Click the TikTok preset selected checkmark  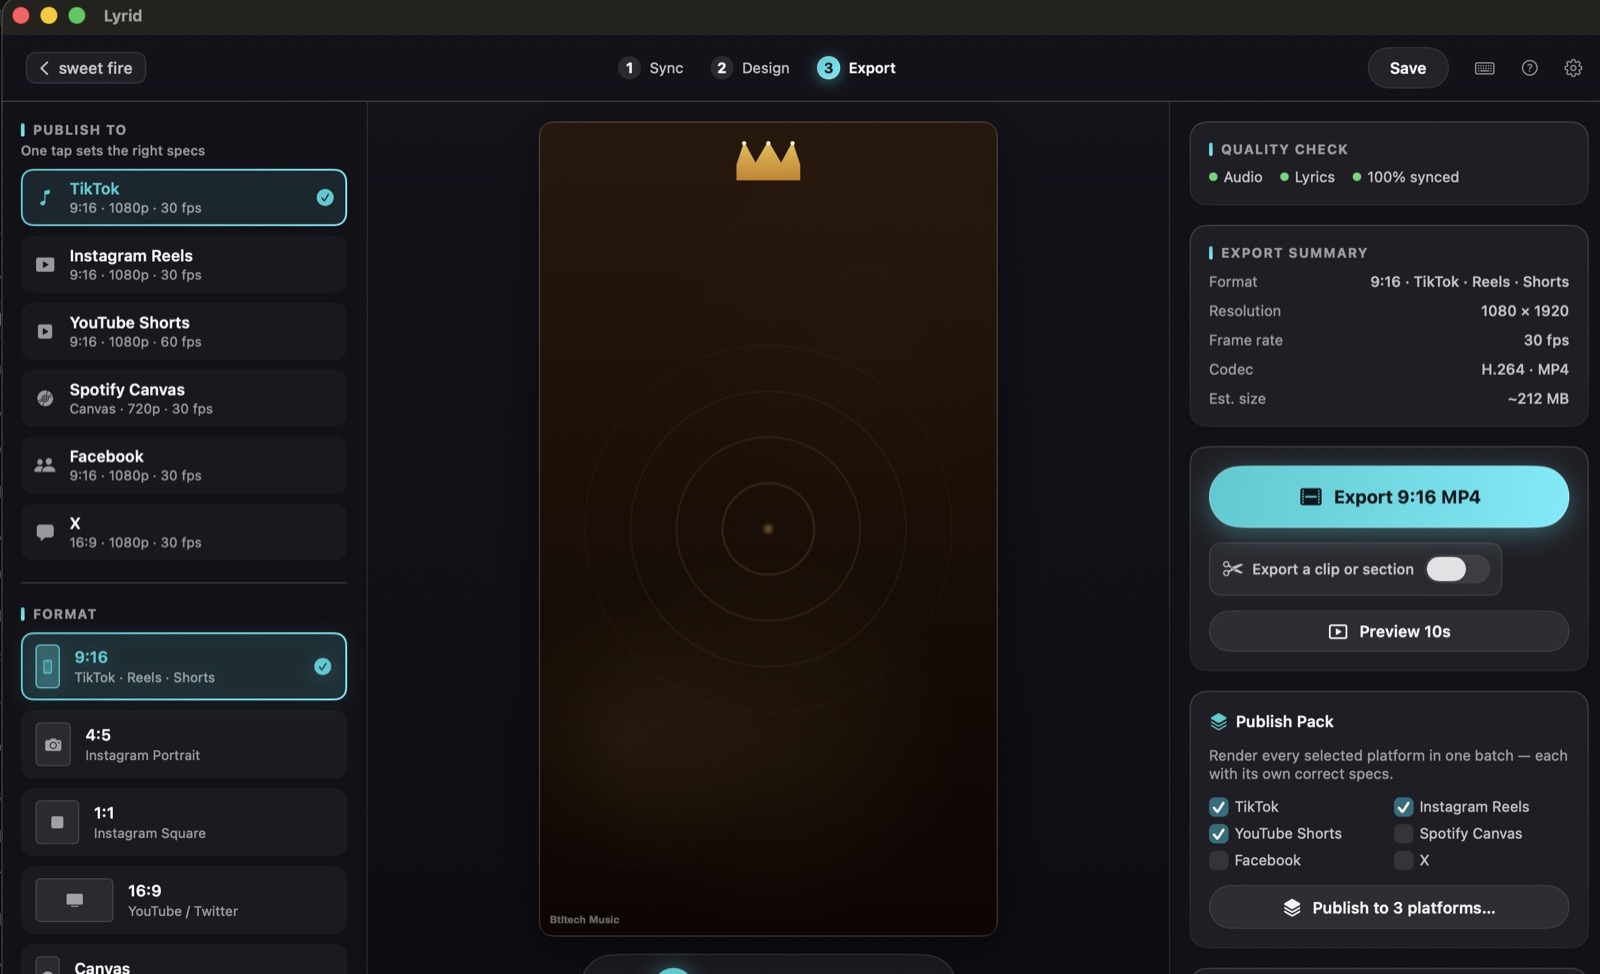(325, 198)
